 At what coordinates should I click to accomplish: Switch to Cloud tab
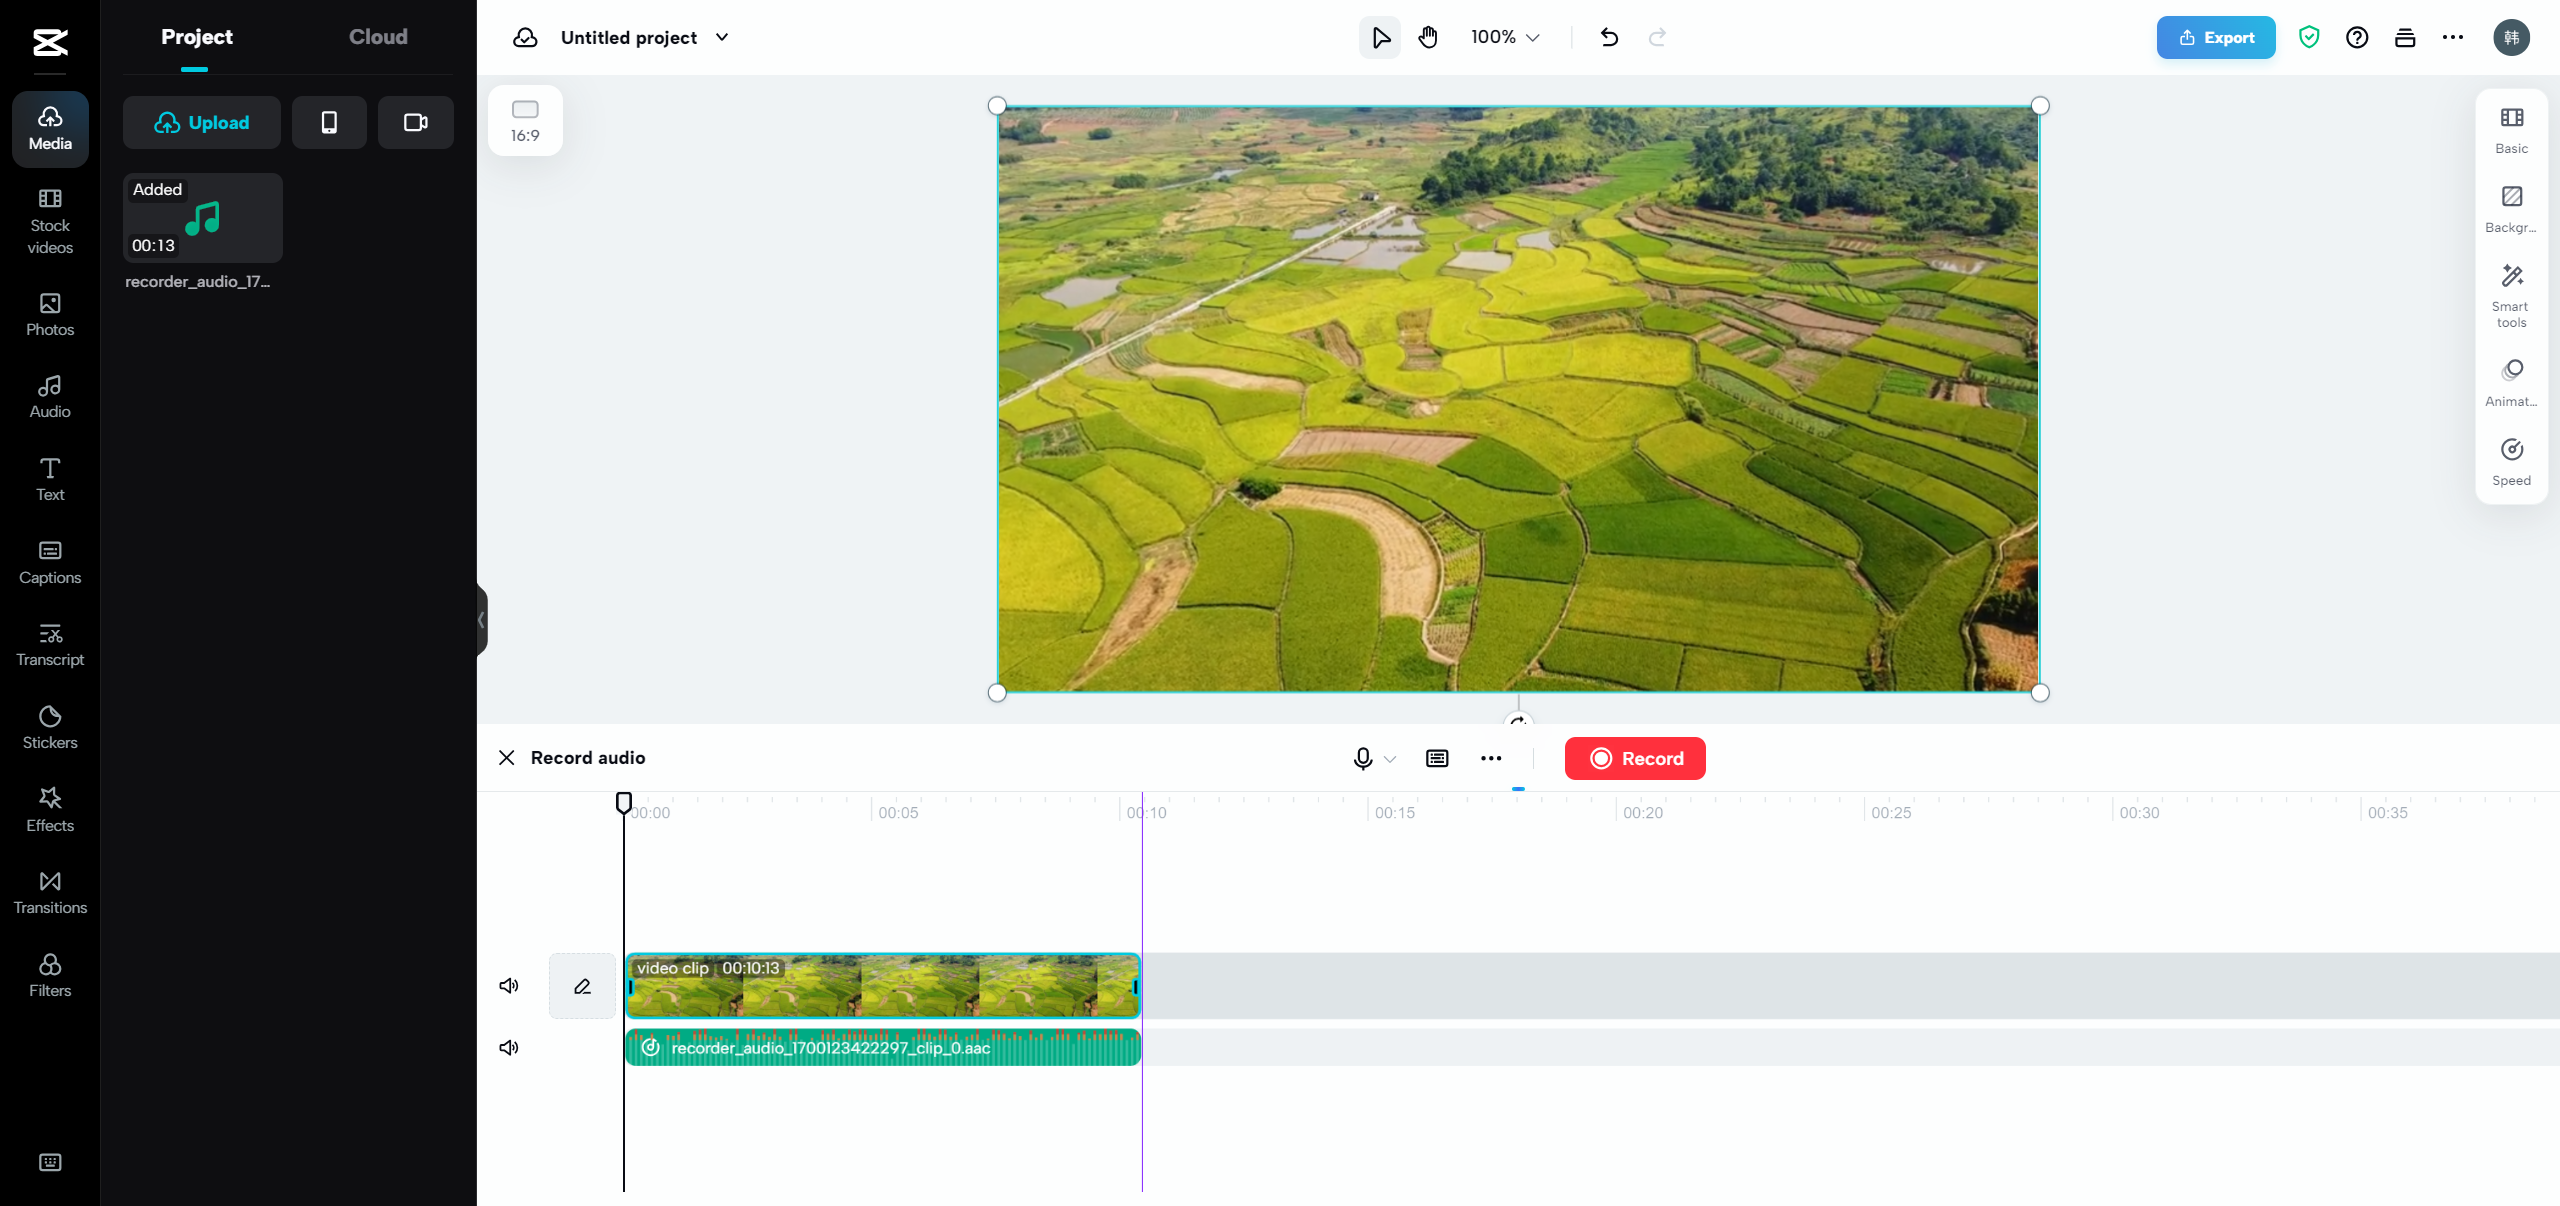(377, 36)
